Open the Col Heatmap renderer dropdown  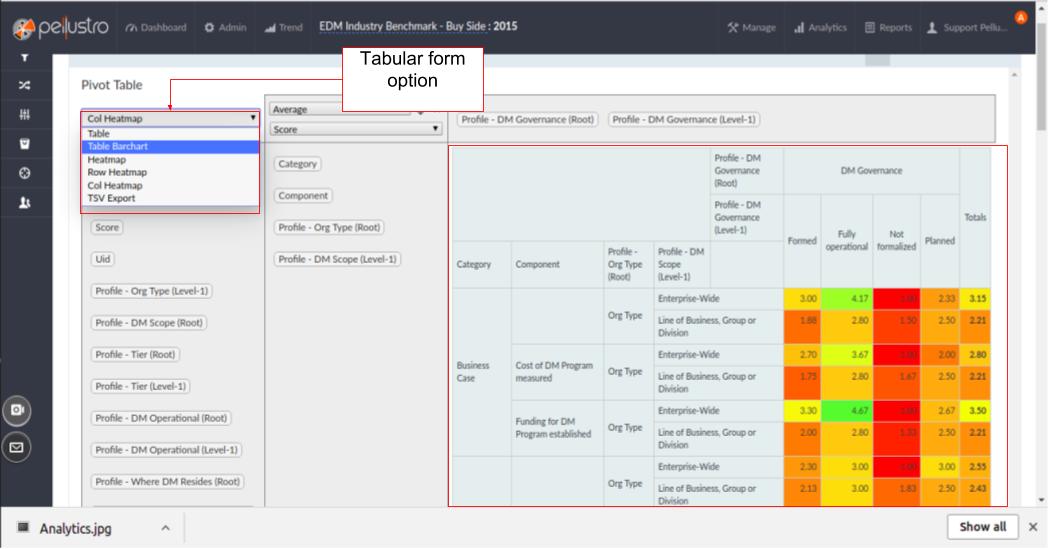(x=171, y=118)
